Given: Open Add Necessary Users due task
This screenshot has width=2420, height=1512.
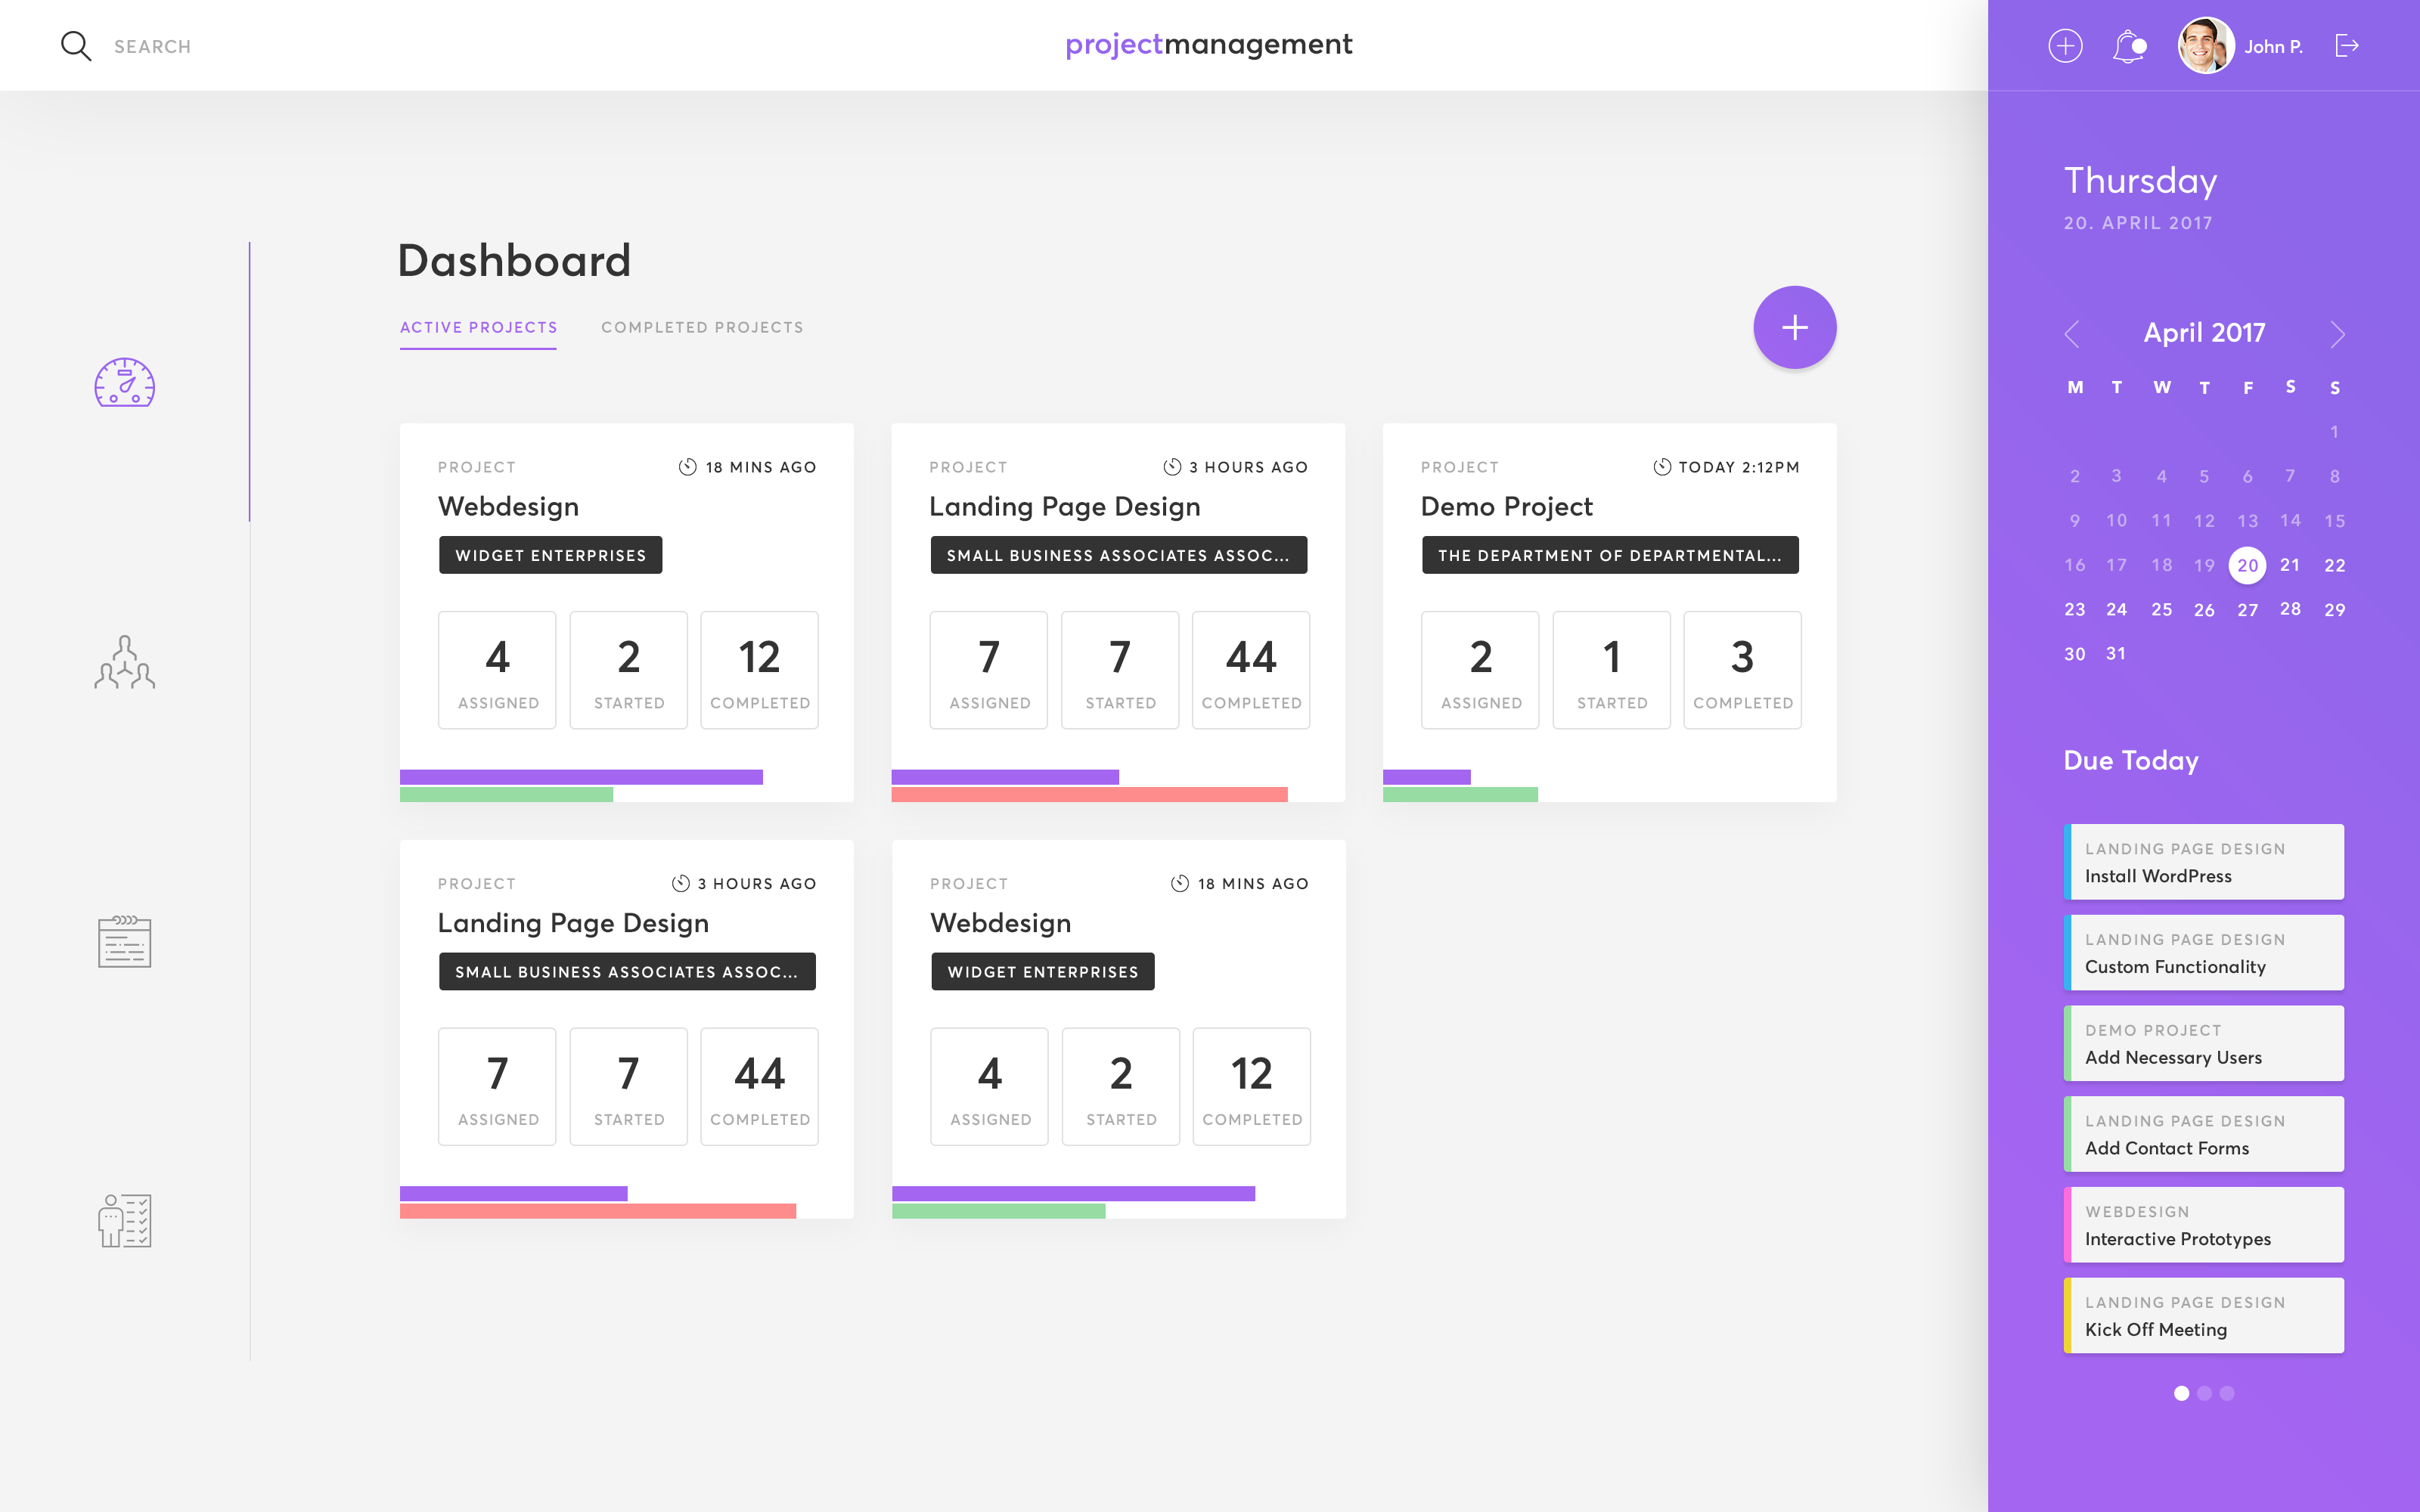Looking at the screenshot, I should point(2204,1043).
